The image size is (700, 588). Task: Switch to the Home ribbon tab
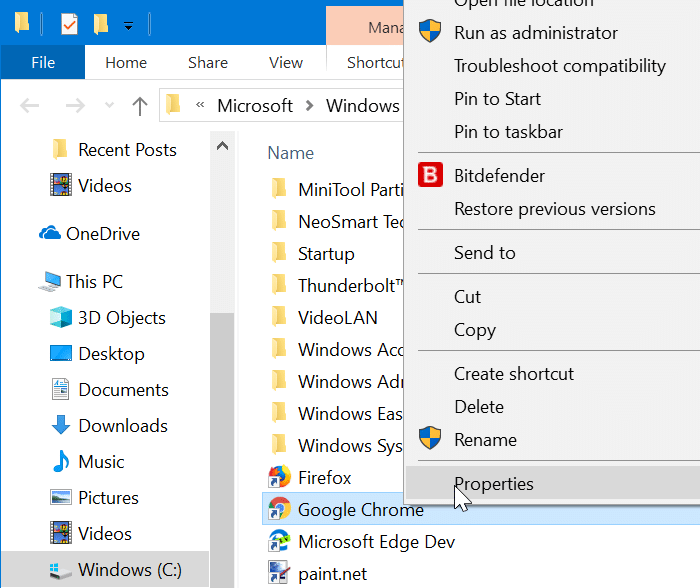tap(126, 63)
